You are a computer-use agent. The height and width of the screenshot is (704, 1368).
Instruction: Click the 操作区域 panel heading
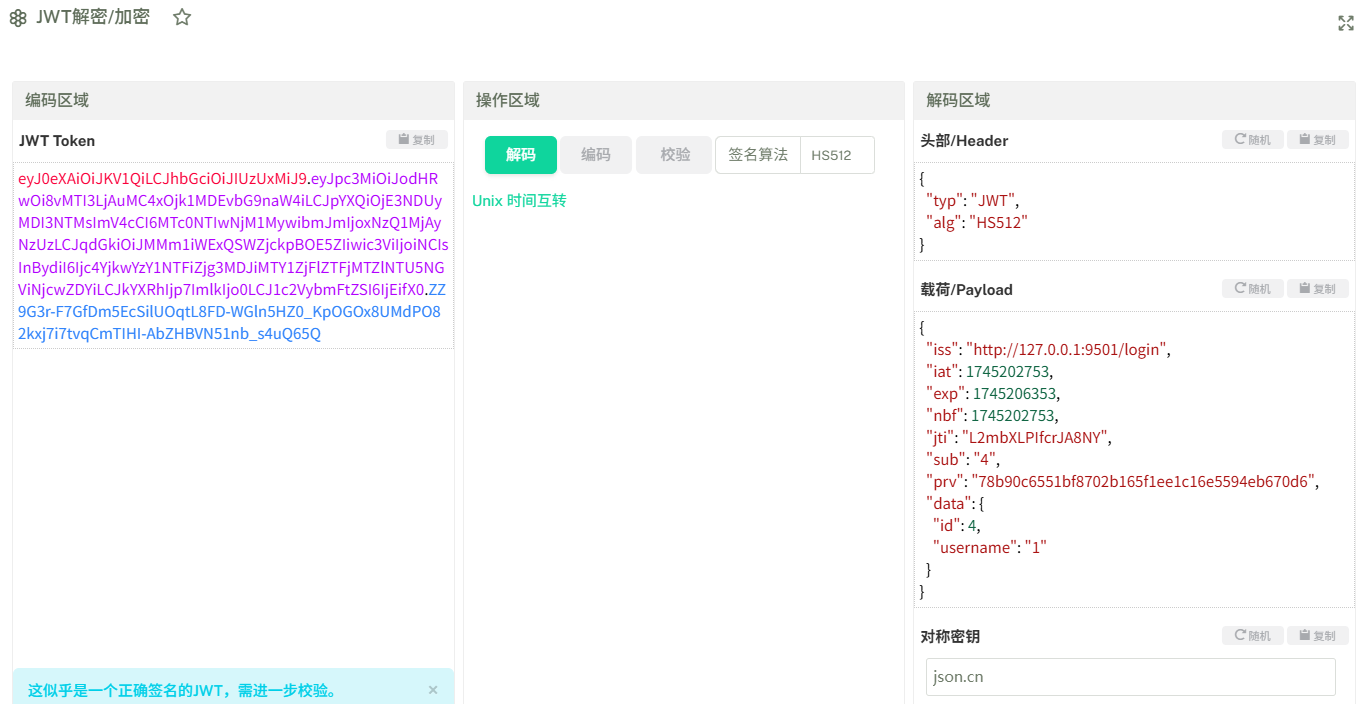tap(508, 100)
